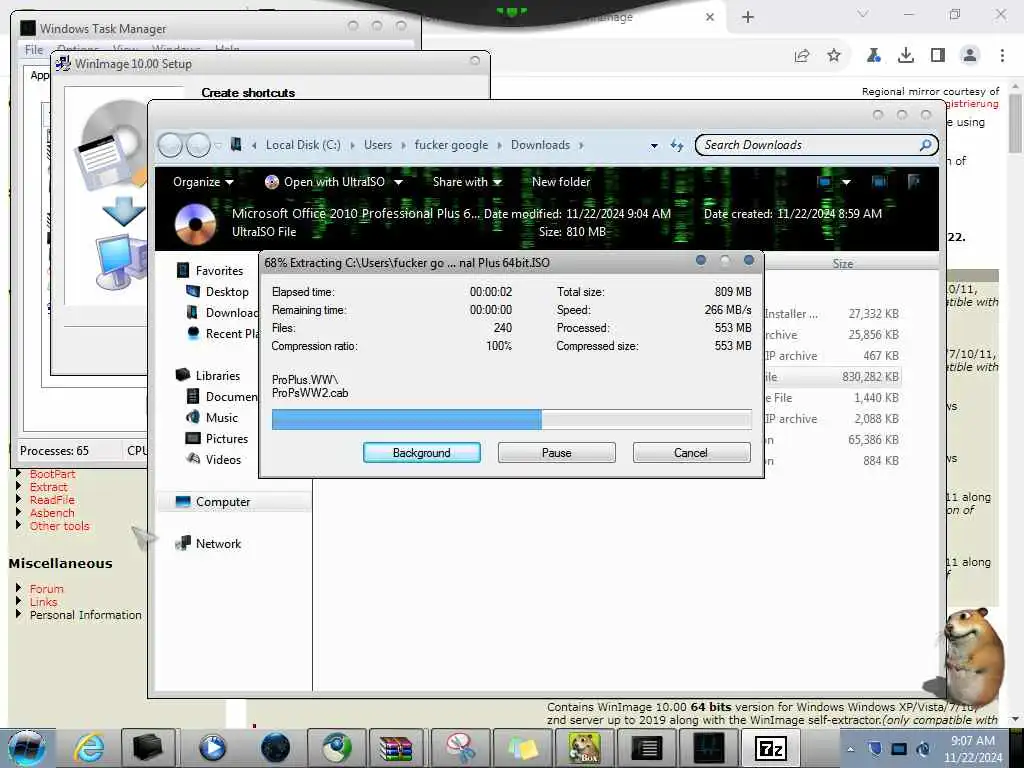Toggle the browser side panel
The height and width of the screenshot is (768, 1024).
coord(938,56)
